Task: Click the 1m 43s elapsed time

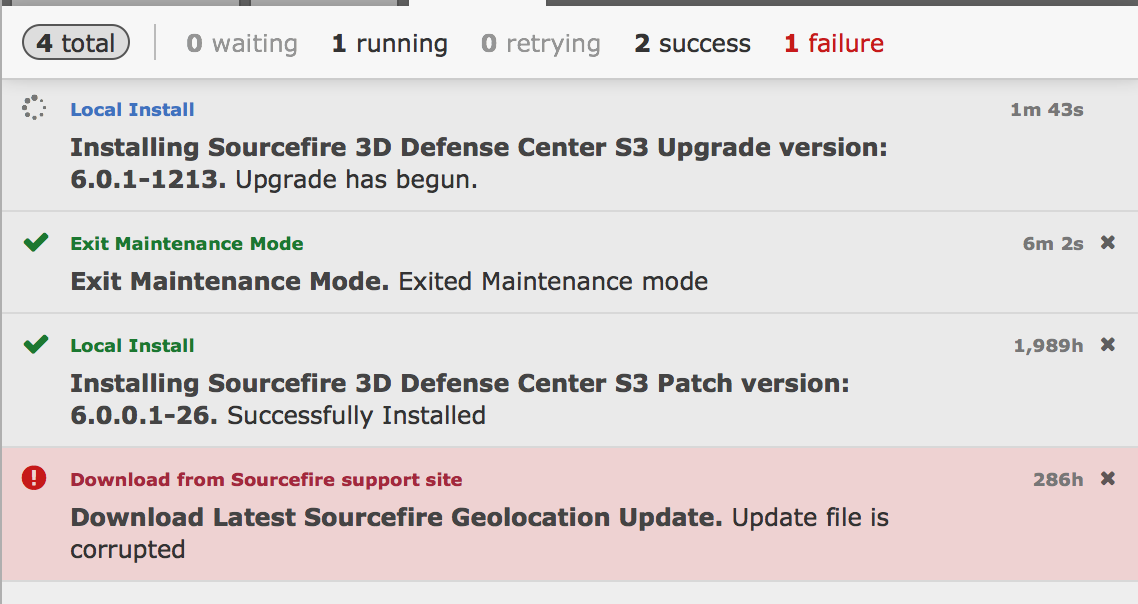Action: [x=1046, y=110]
